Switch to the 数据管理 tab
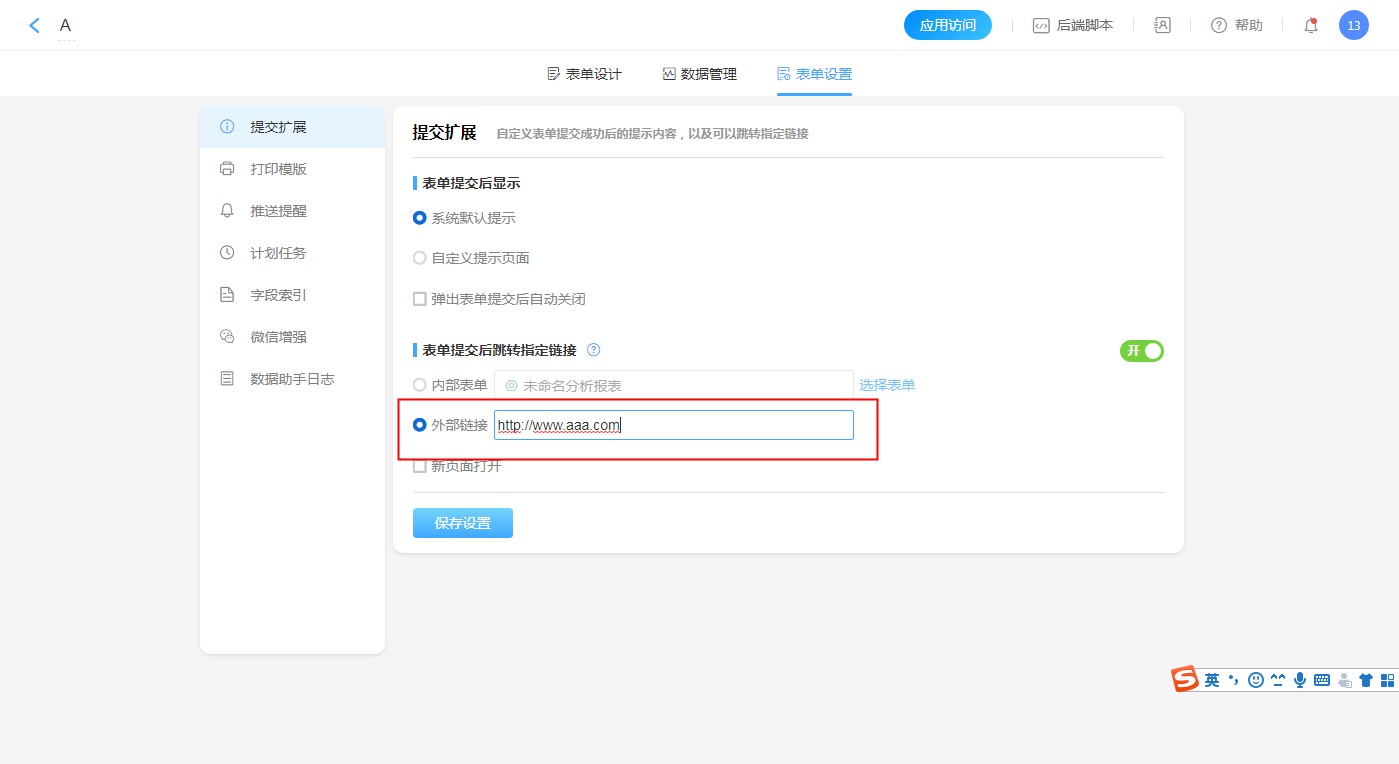This screenshot has height=764, width=1399. [x=699, y=74]
